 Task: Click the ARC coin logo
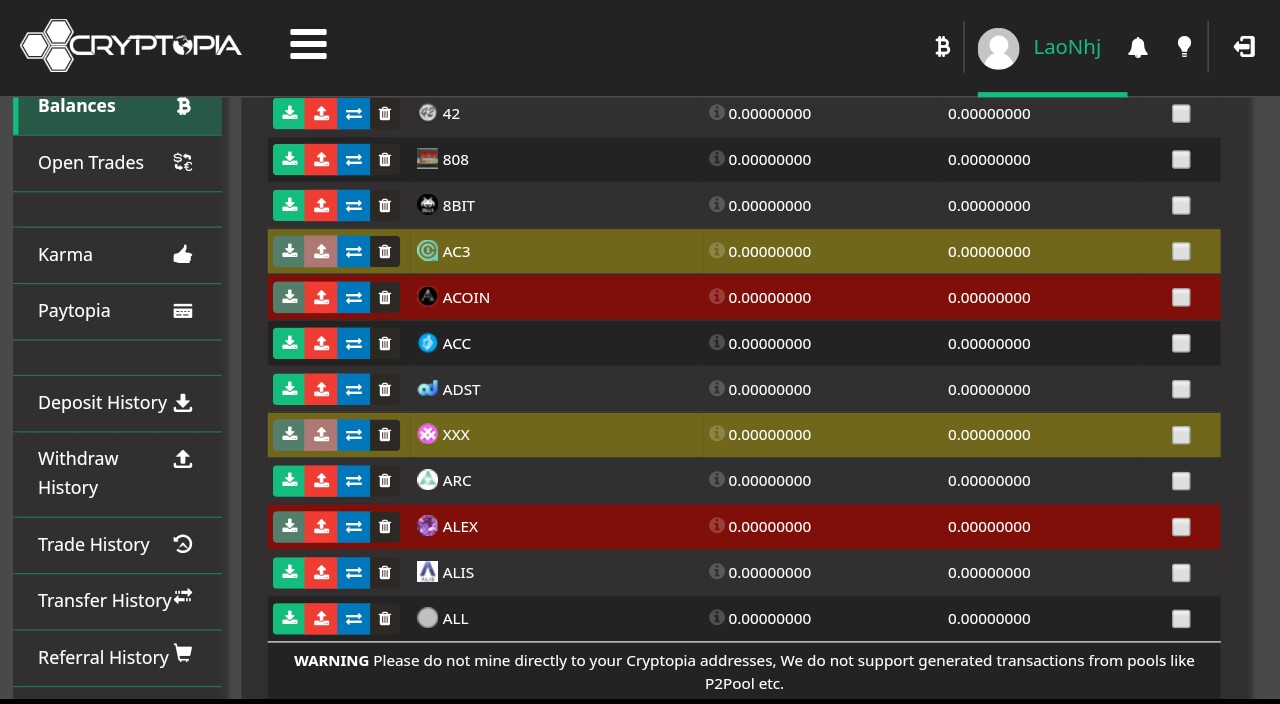(427, 480)
